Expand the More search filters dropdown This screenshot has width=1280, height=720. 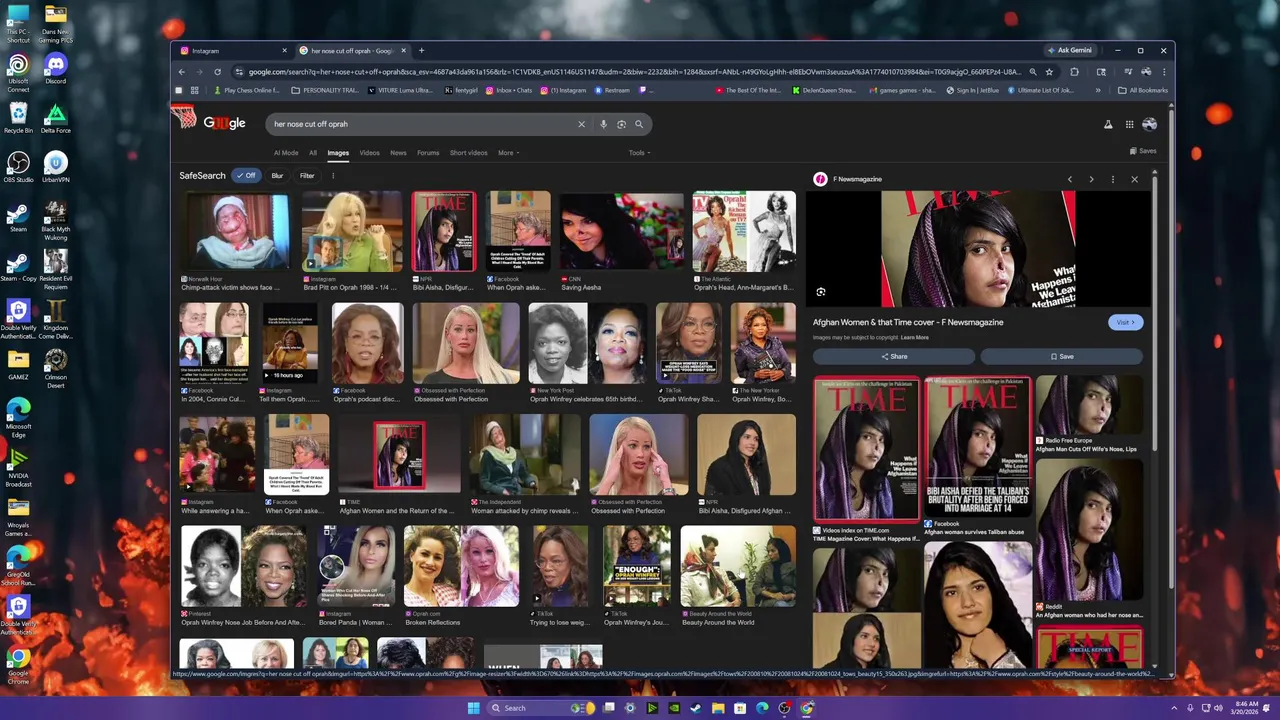tap(508, 153)
